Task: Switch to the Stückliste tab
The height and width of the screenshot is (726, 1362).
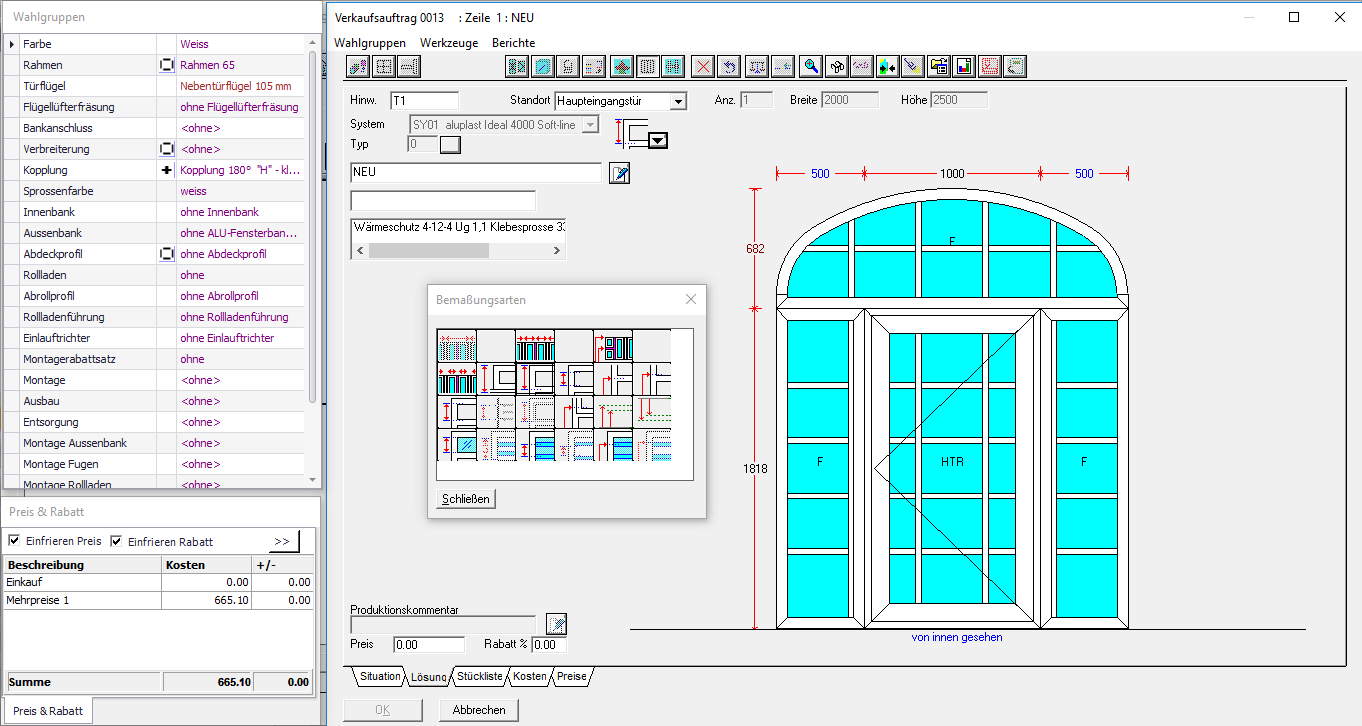Action: 479,677
